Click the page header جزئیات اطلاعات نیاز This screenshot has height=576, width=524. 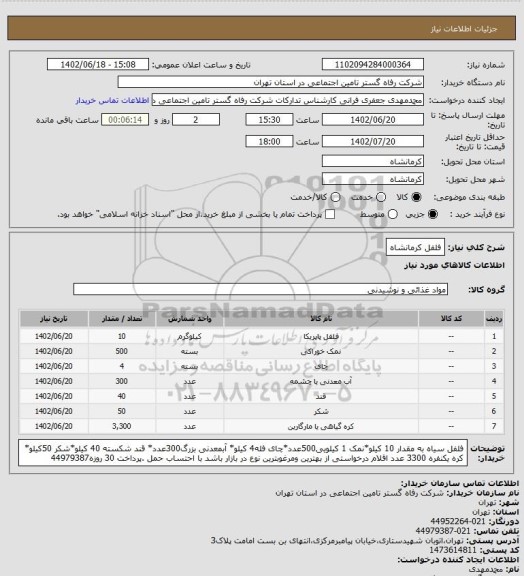coord(464,29)
